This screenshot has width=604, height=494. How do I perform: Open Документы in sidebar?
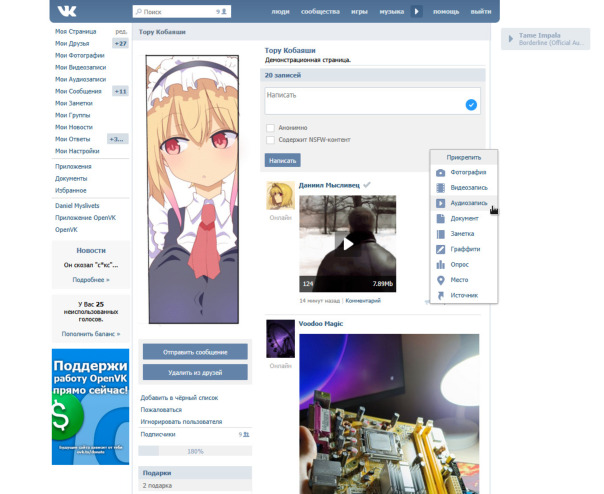coord(71,178)
